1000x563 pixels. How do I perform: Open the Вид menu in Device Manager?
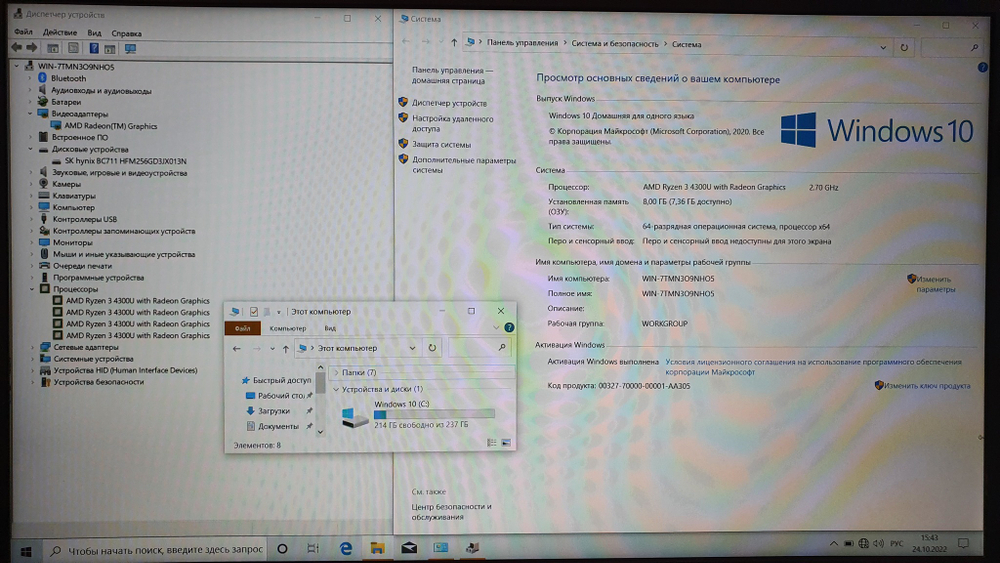(x=94, y=33)
